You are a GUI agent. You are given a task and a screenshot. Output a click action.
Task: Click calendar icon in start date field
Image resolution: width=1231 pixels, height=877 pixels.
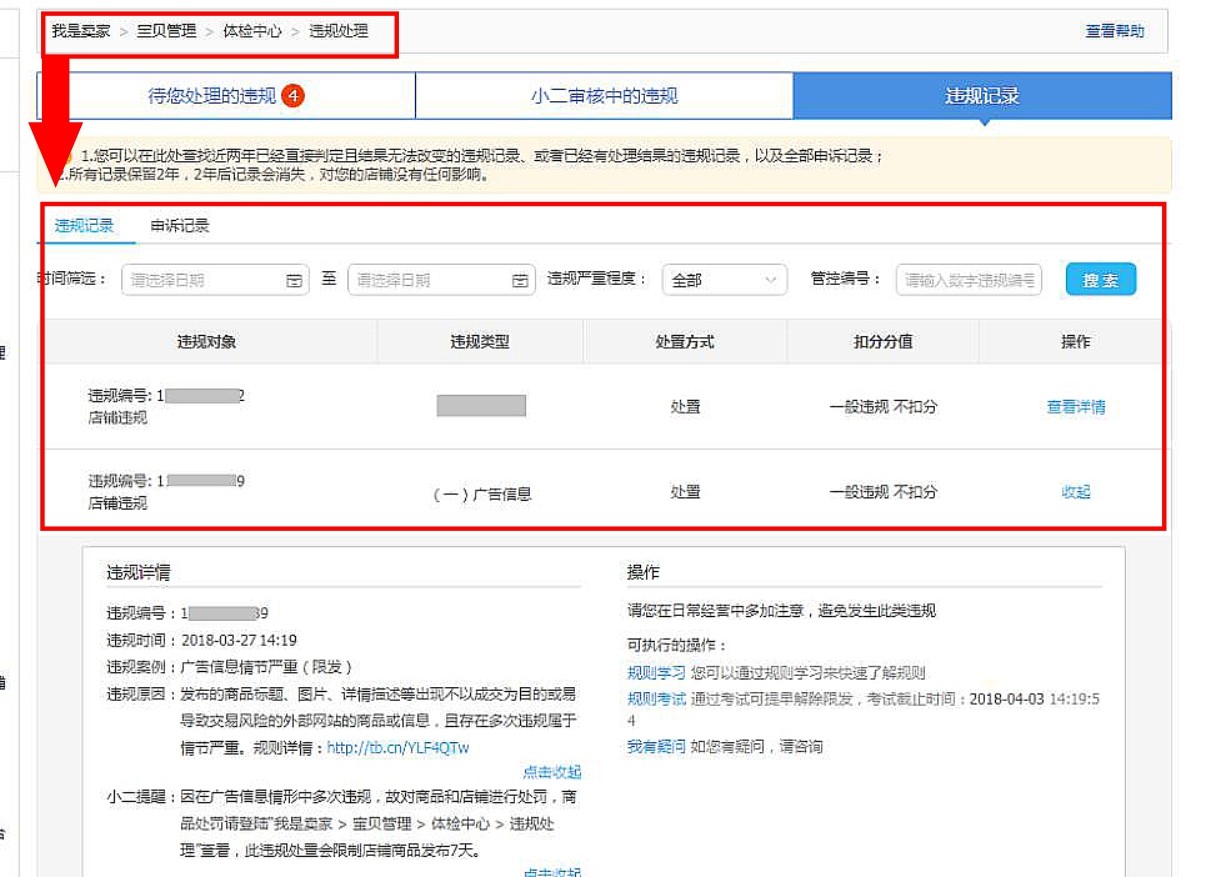(294, 281)
